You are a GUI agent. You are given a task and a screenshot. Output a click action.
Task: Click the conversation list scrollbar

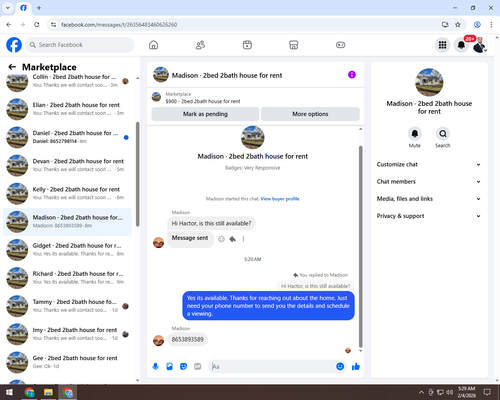(x=137, y=174)
